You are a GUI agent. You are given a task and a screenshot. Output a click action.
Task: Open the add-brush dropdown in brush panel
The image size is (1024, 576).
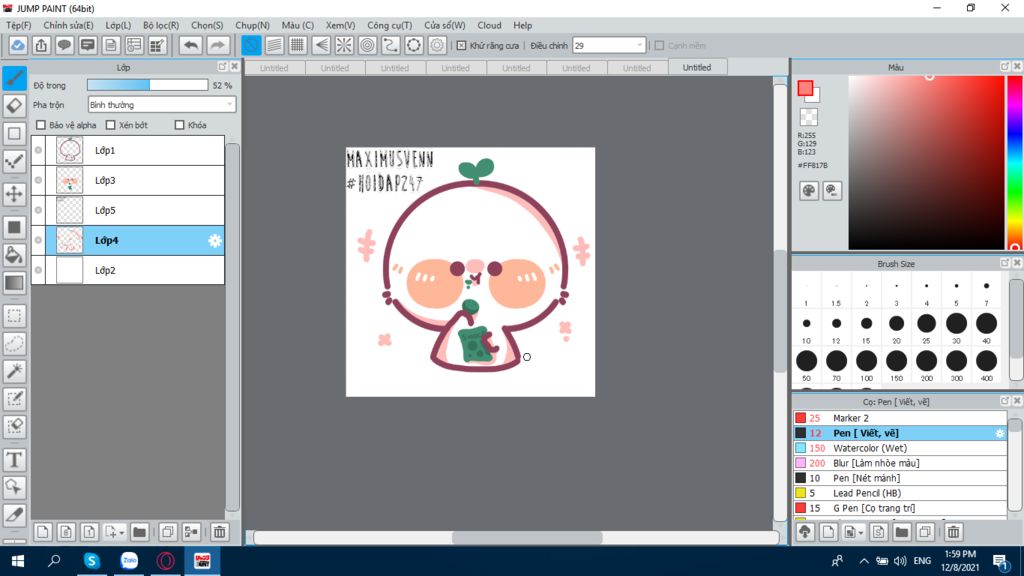[x=860, y=533]
